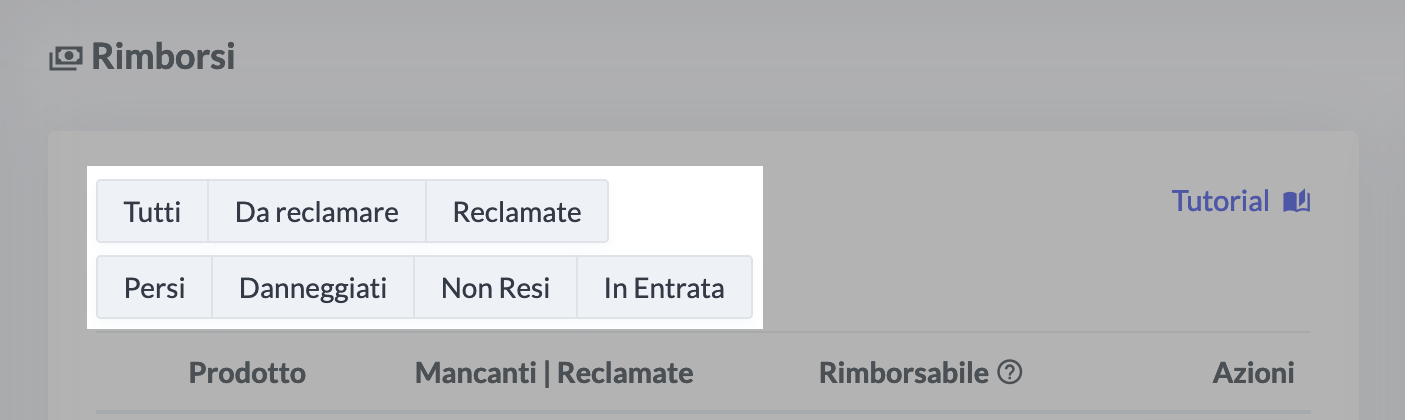Select the Persi filter
The width and height of the screenshot is (1405, 420).
154,289
